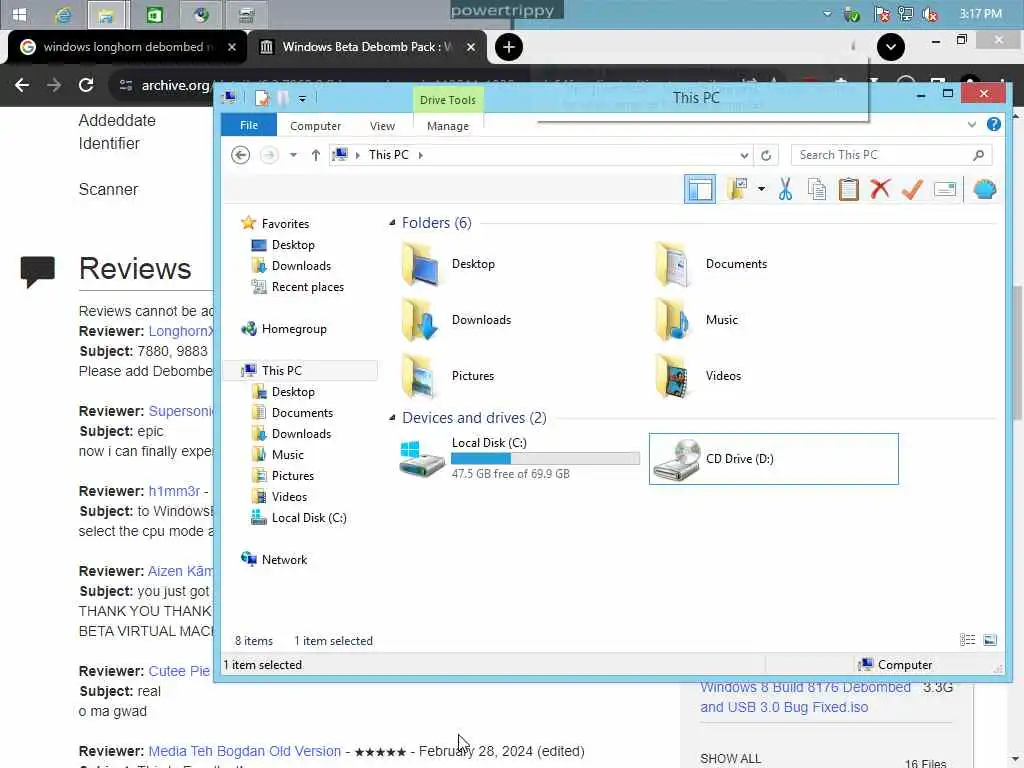Open the browser tab search dropdown
The height and width of the screenshot is (768, 1024).
click(891, 47)
